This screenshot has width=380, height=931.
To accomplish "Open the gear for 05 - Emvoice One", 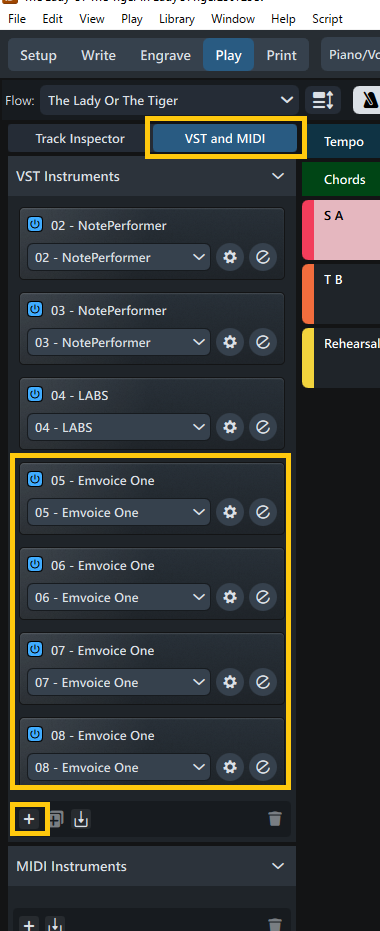I will [x=230, y=512].
